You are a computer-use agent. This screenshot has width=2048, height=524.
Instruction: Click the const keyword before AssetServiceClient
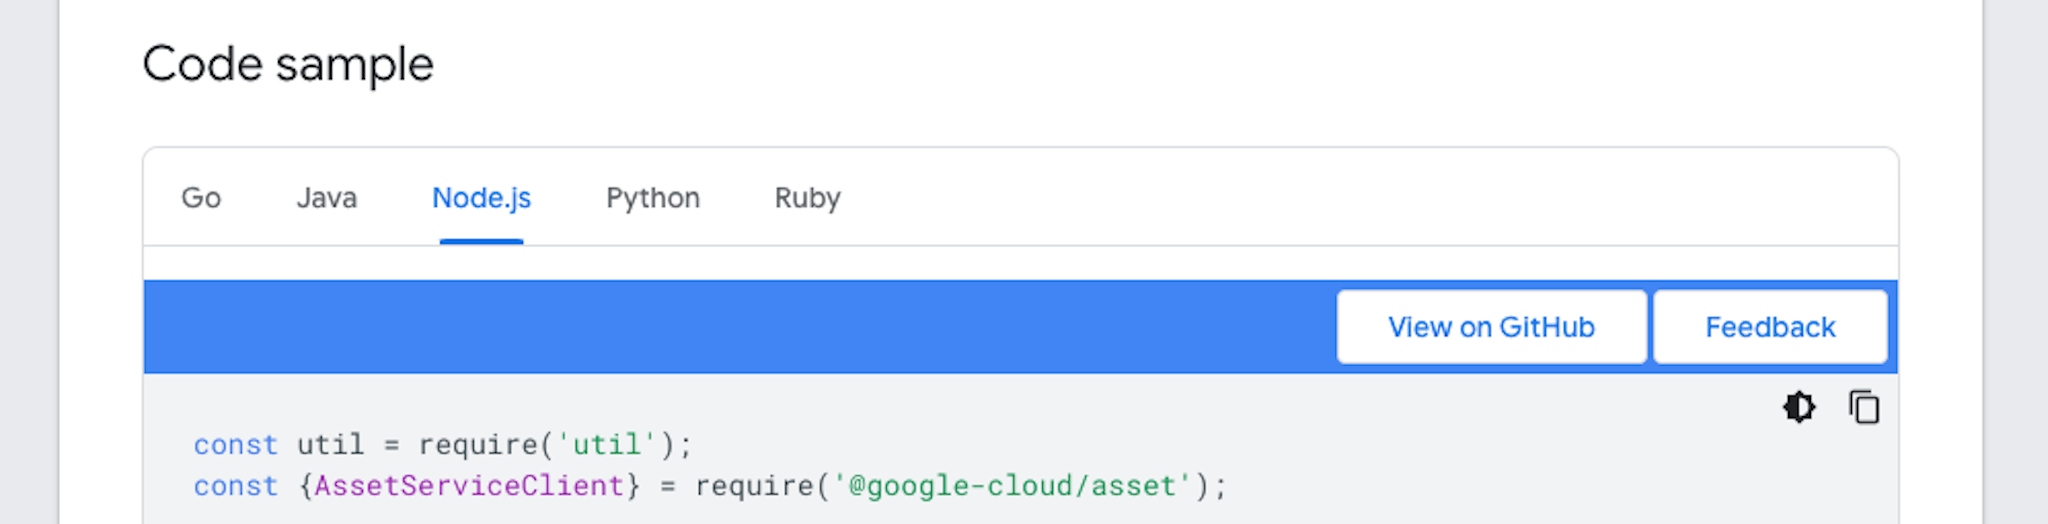tap(235, 486)
